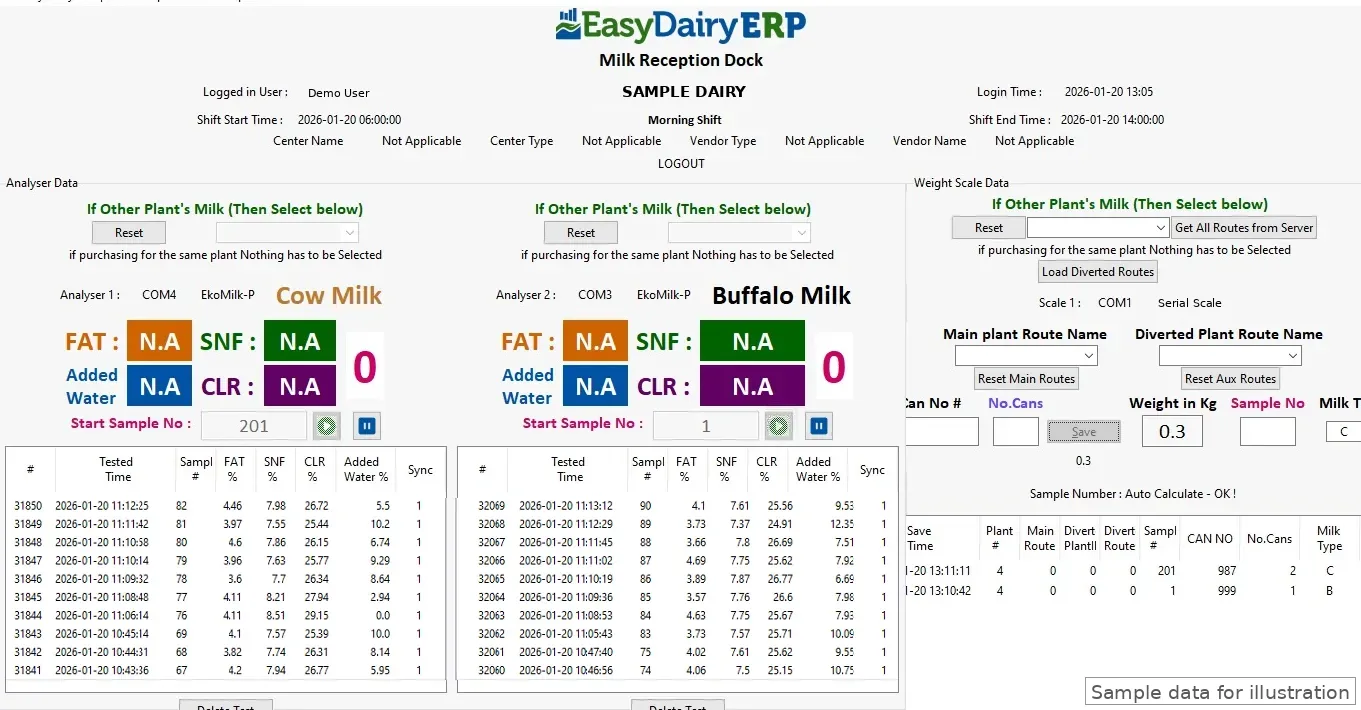Focus Start Sample No field showing 201

254,426
